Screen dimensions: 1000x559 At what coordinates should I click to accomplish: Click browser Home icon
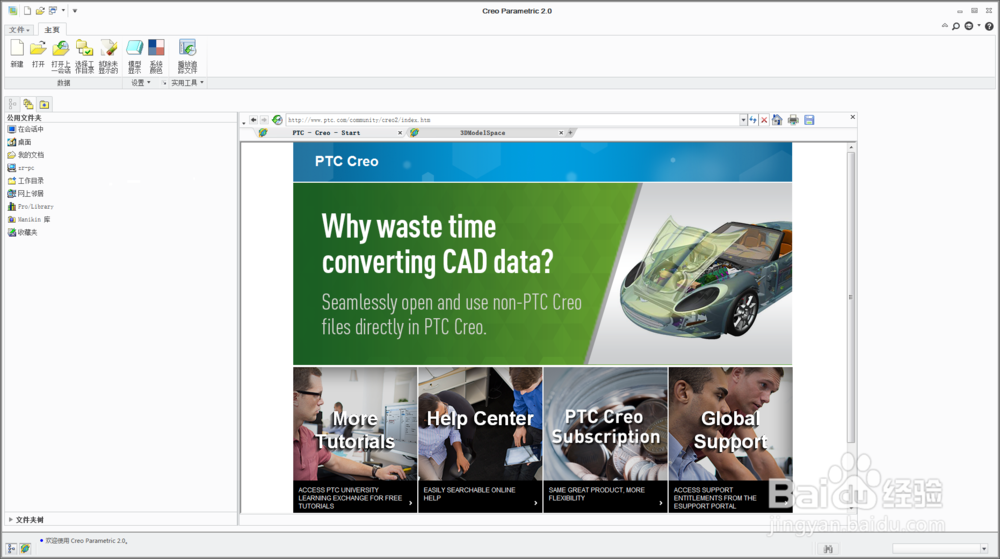(777, 120)
